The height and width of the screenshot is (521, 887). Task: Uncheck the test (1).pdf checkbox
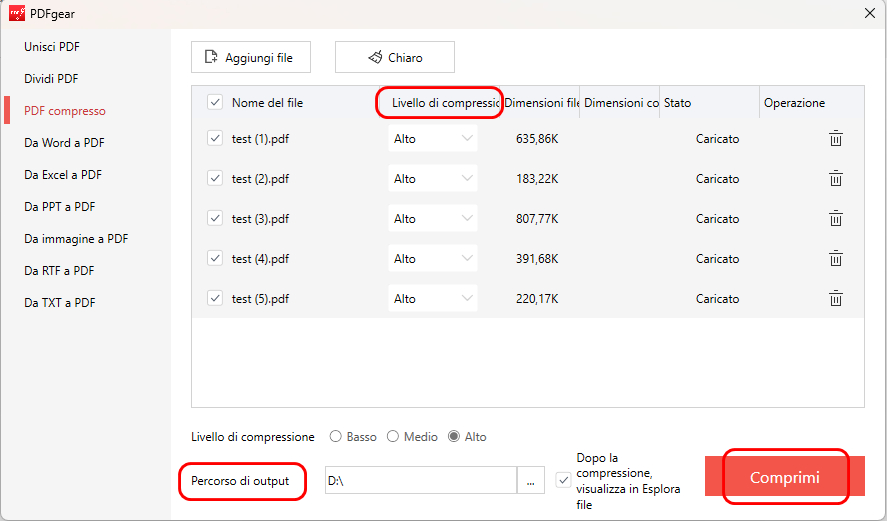pyautogui.click(x=214, y=139)
